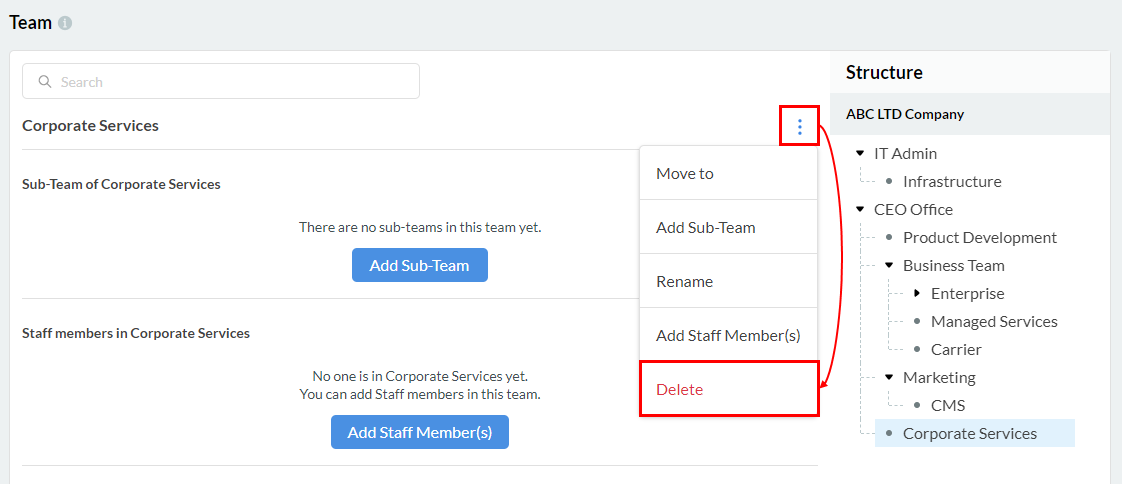This screenshot has width=1122, height=484.
Task: Select Managed Services in the tree
Action: (994, 322)
